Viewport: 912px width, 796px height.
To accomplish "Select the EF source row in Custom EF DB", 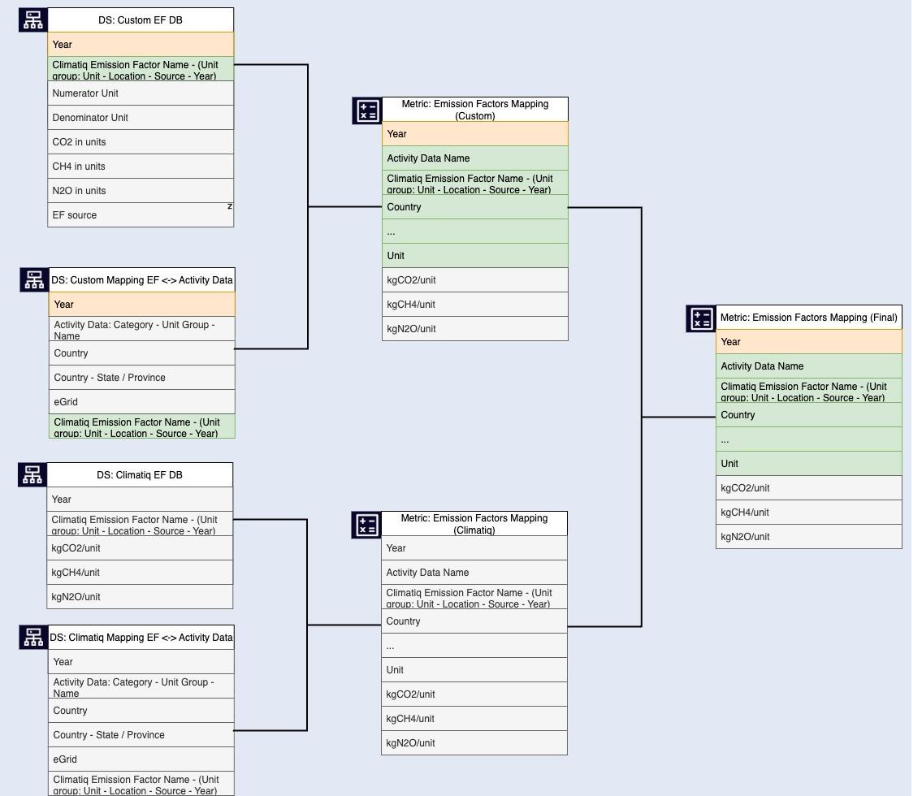I will click(141, 215).
